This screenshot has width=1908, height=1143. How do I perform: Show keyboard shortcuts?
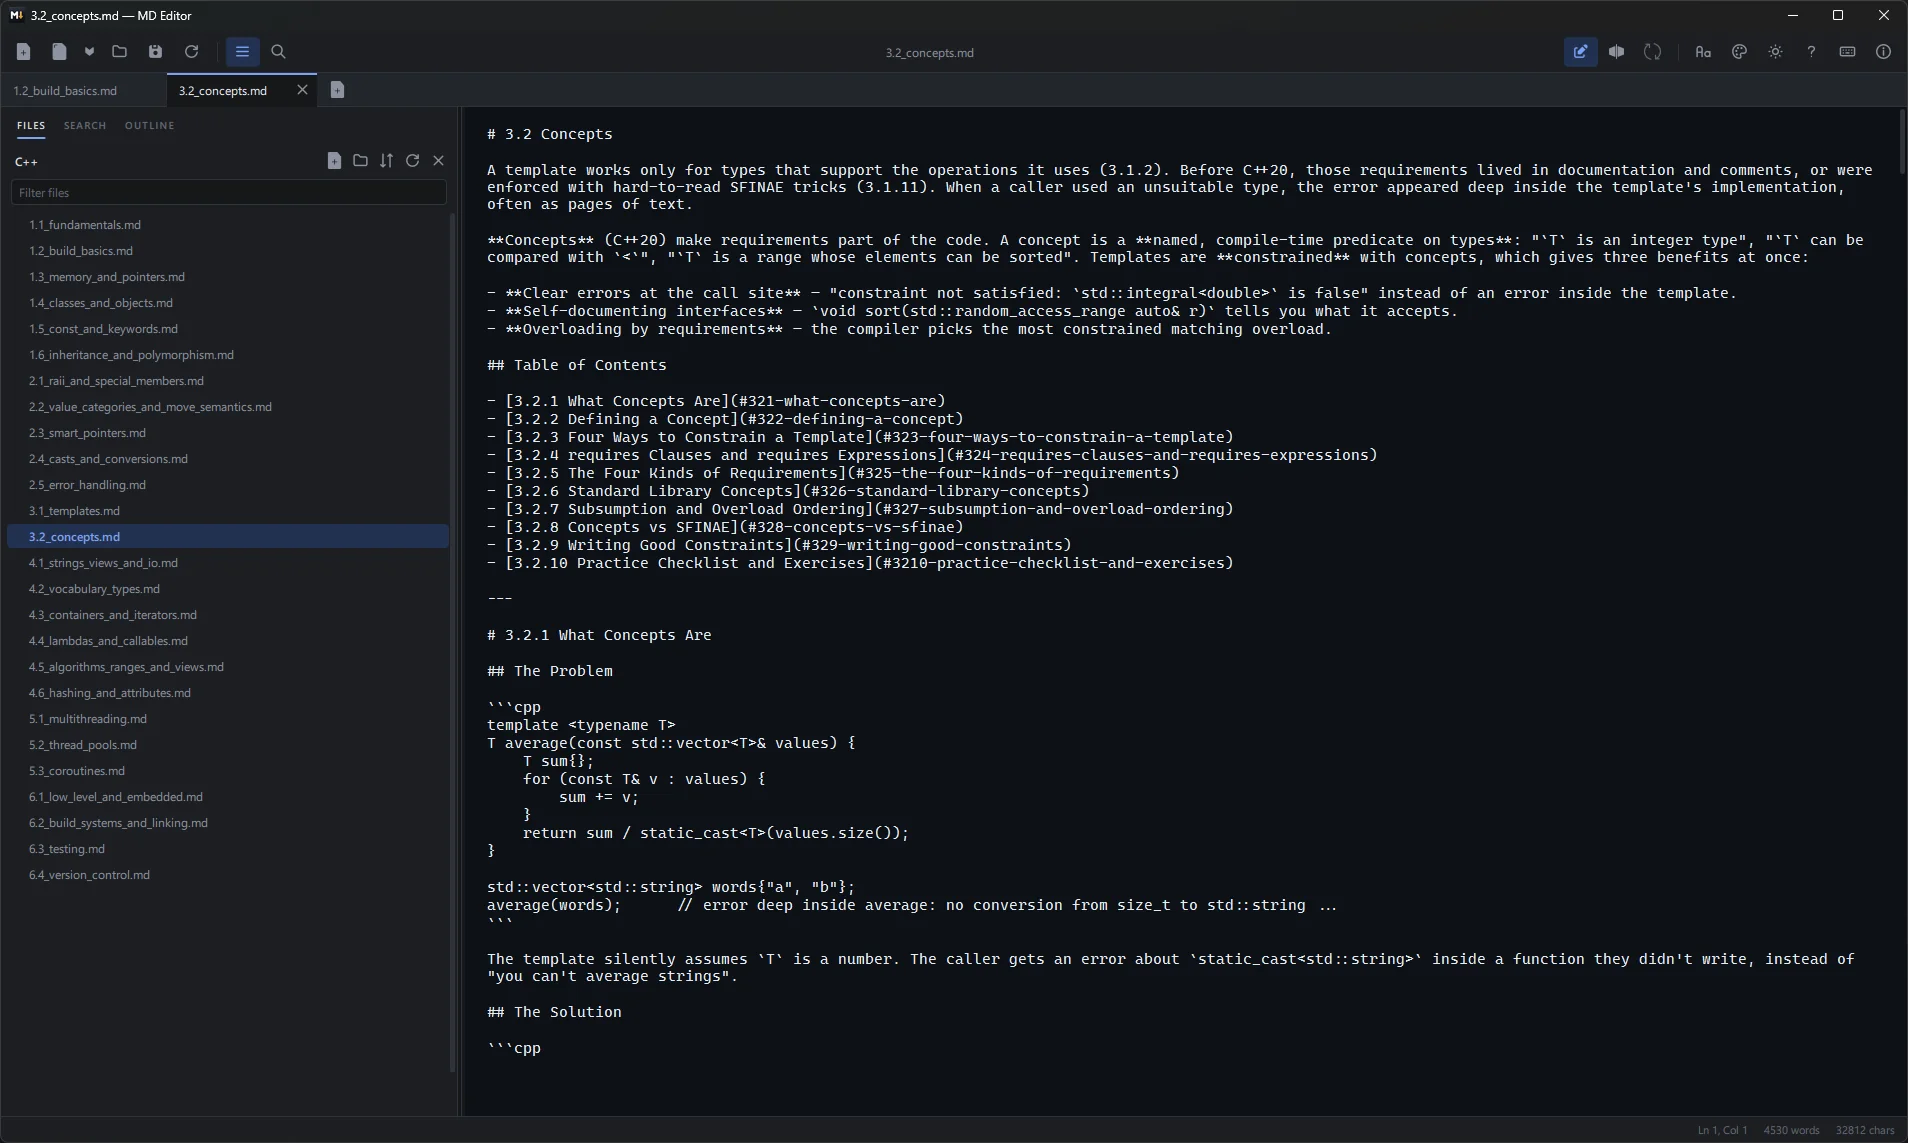coord(1847,52)
